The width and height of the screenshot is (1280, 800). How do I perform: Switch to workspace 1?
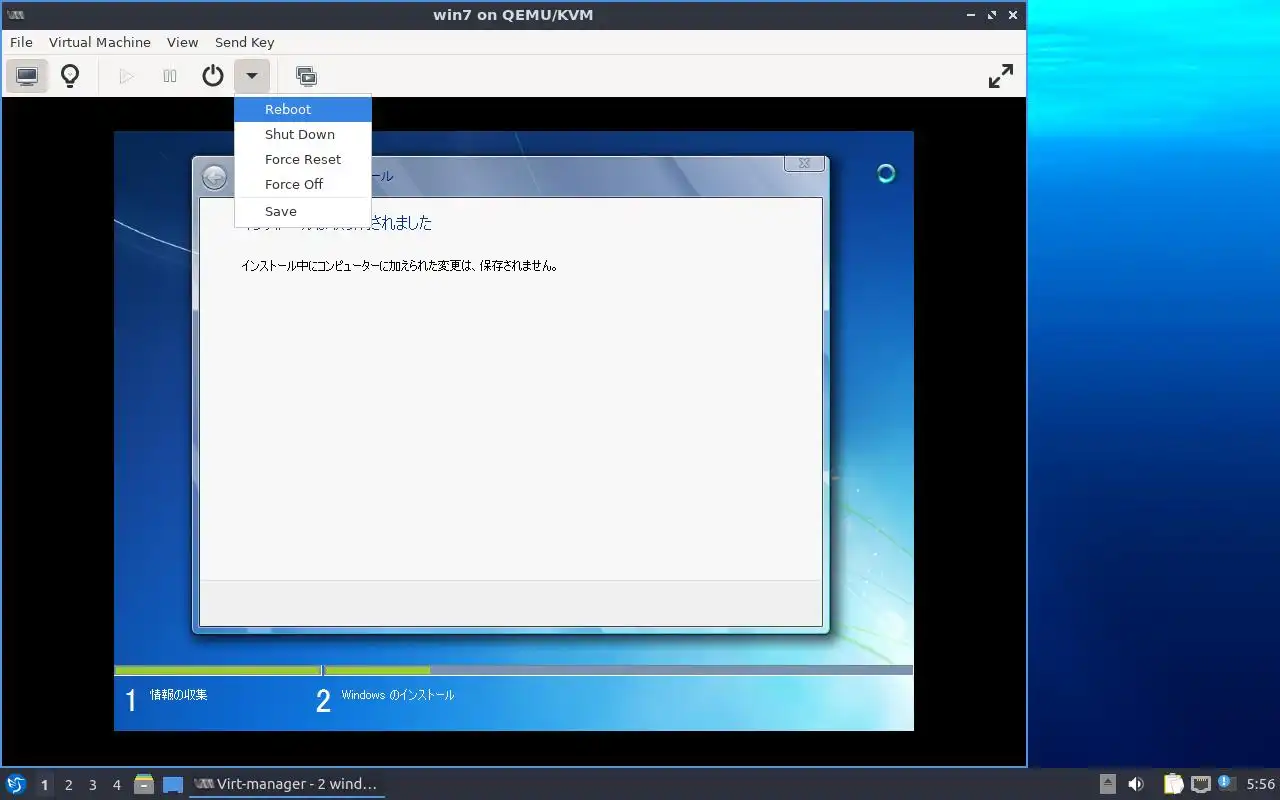44,785
